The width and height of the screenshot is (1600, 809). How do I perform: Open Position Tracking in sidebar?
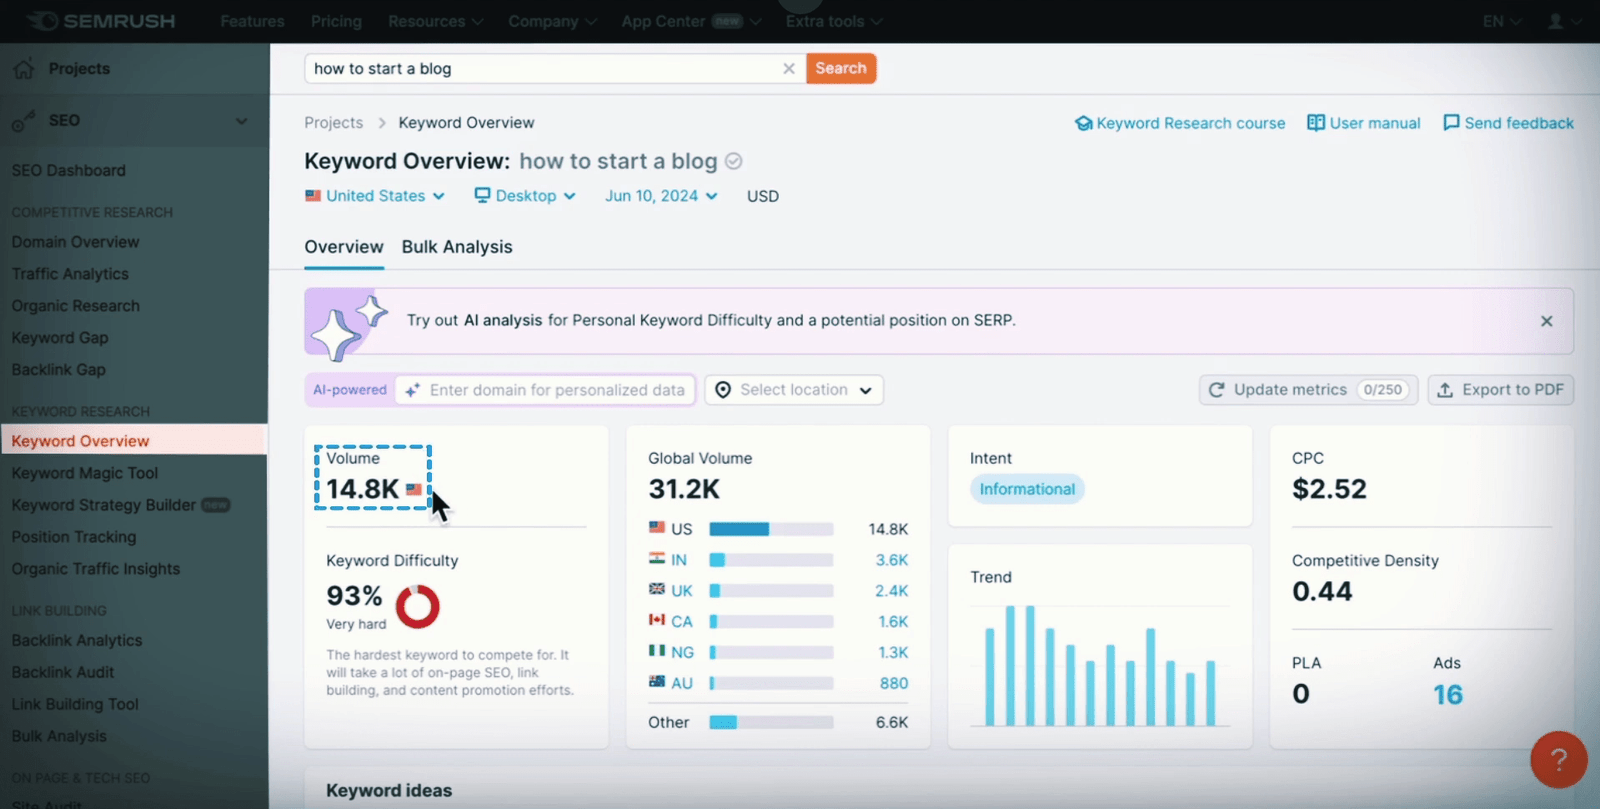tap(74, 537)
